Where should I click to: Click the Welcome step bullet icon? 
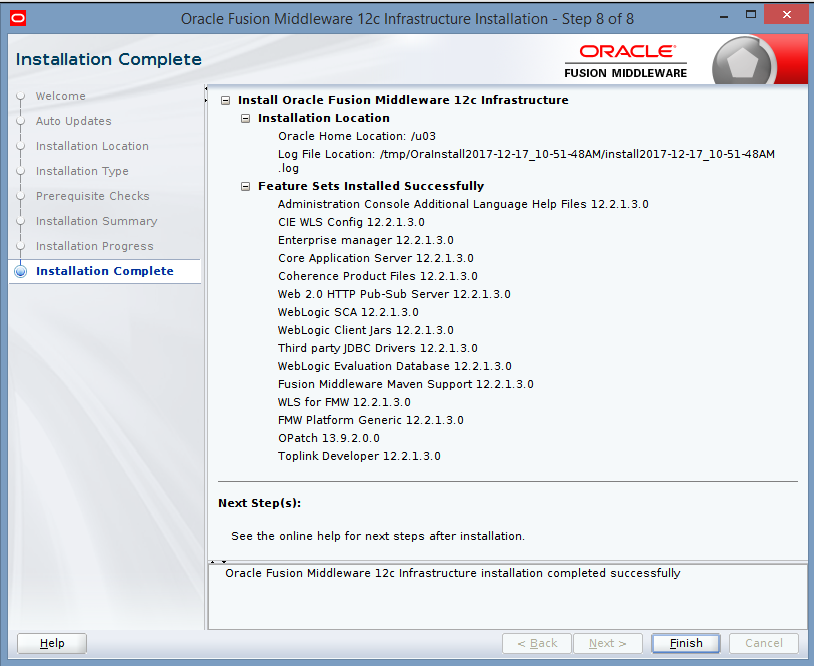pos(21,96)
